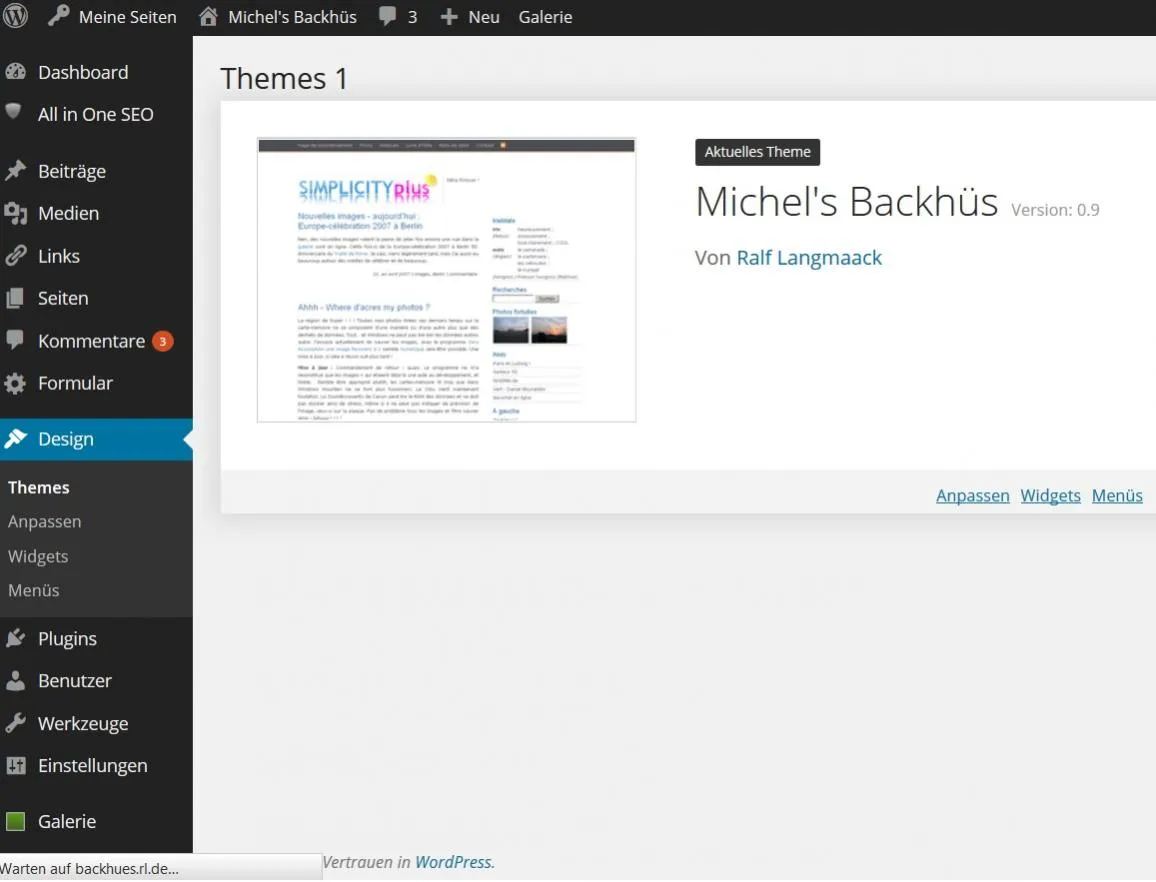This screenshot has height=882, width=1156.
Task: Click the Dashboard gauge icon in sidebar
Action: tap(15, 72)
